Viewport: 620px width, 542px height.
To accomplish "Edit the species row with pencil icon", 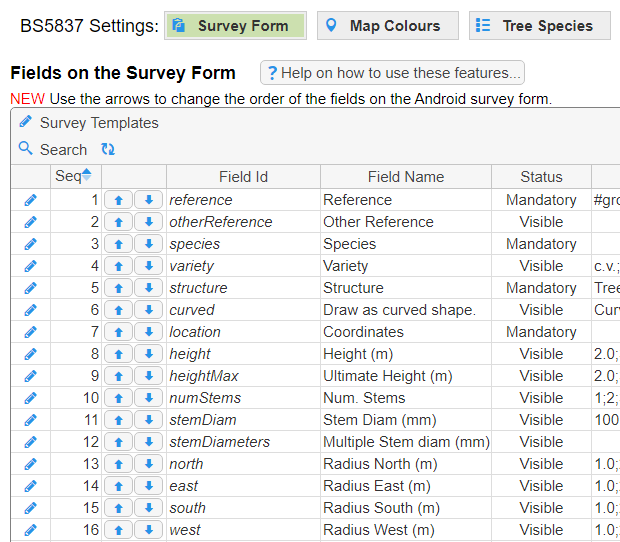I will (x=30, y=244).
